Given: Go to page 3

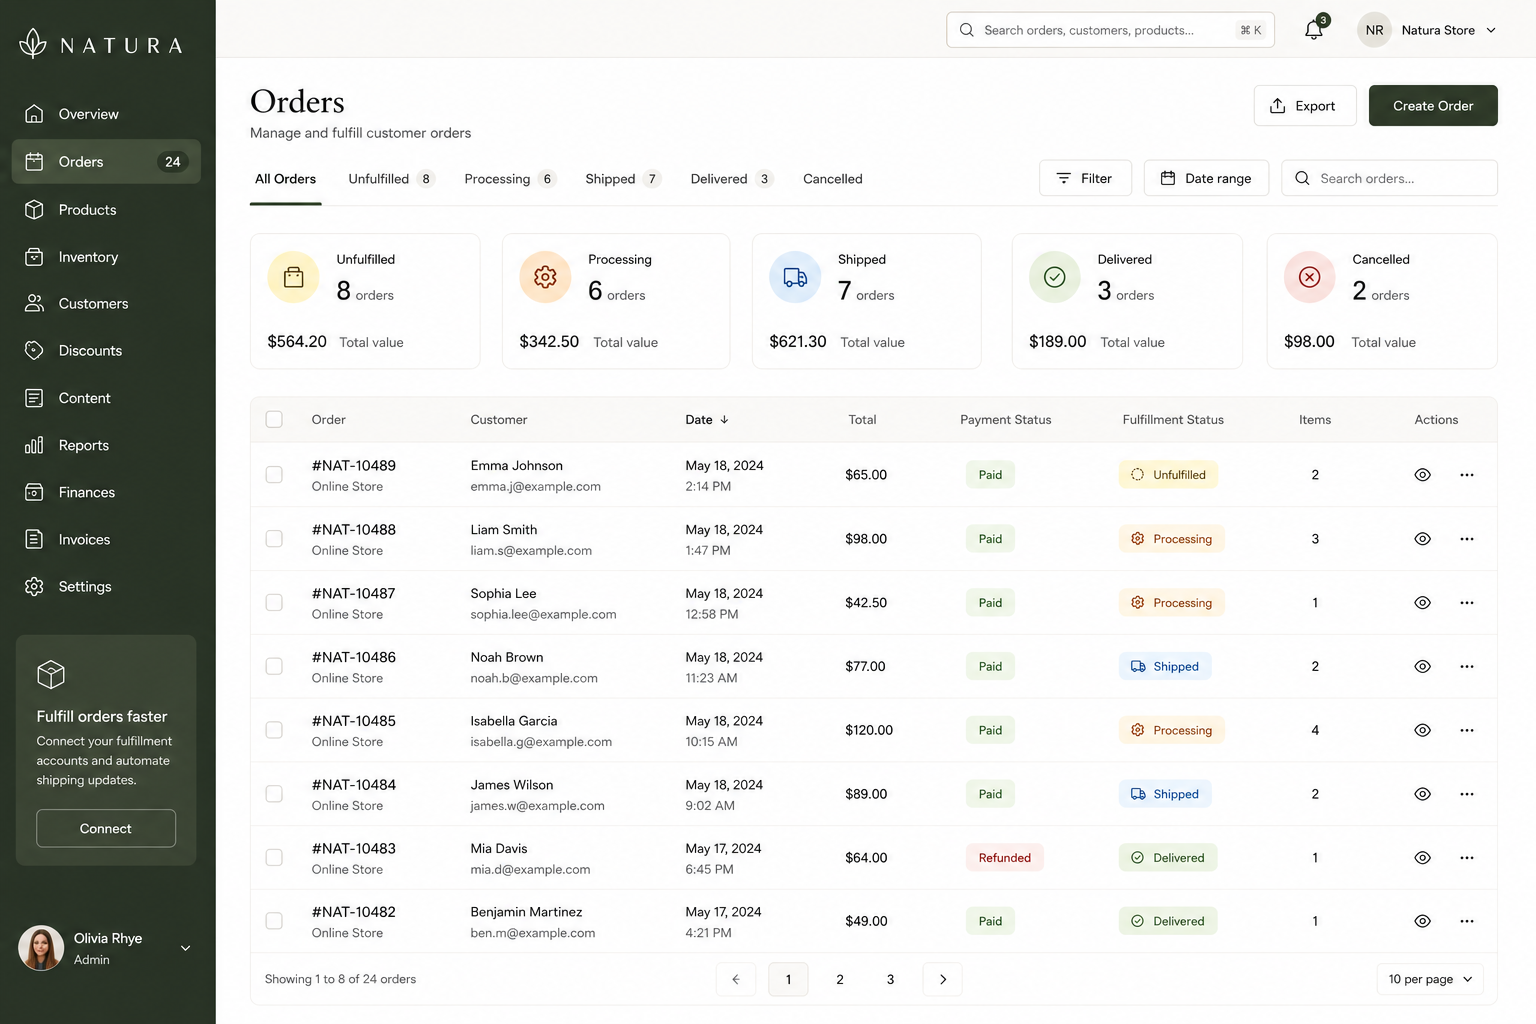Looking at the screenshot, I should [890, 979].
